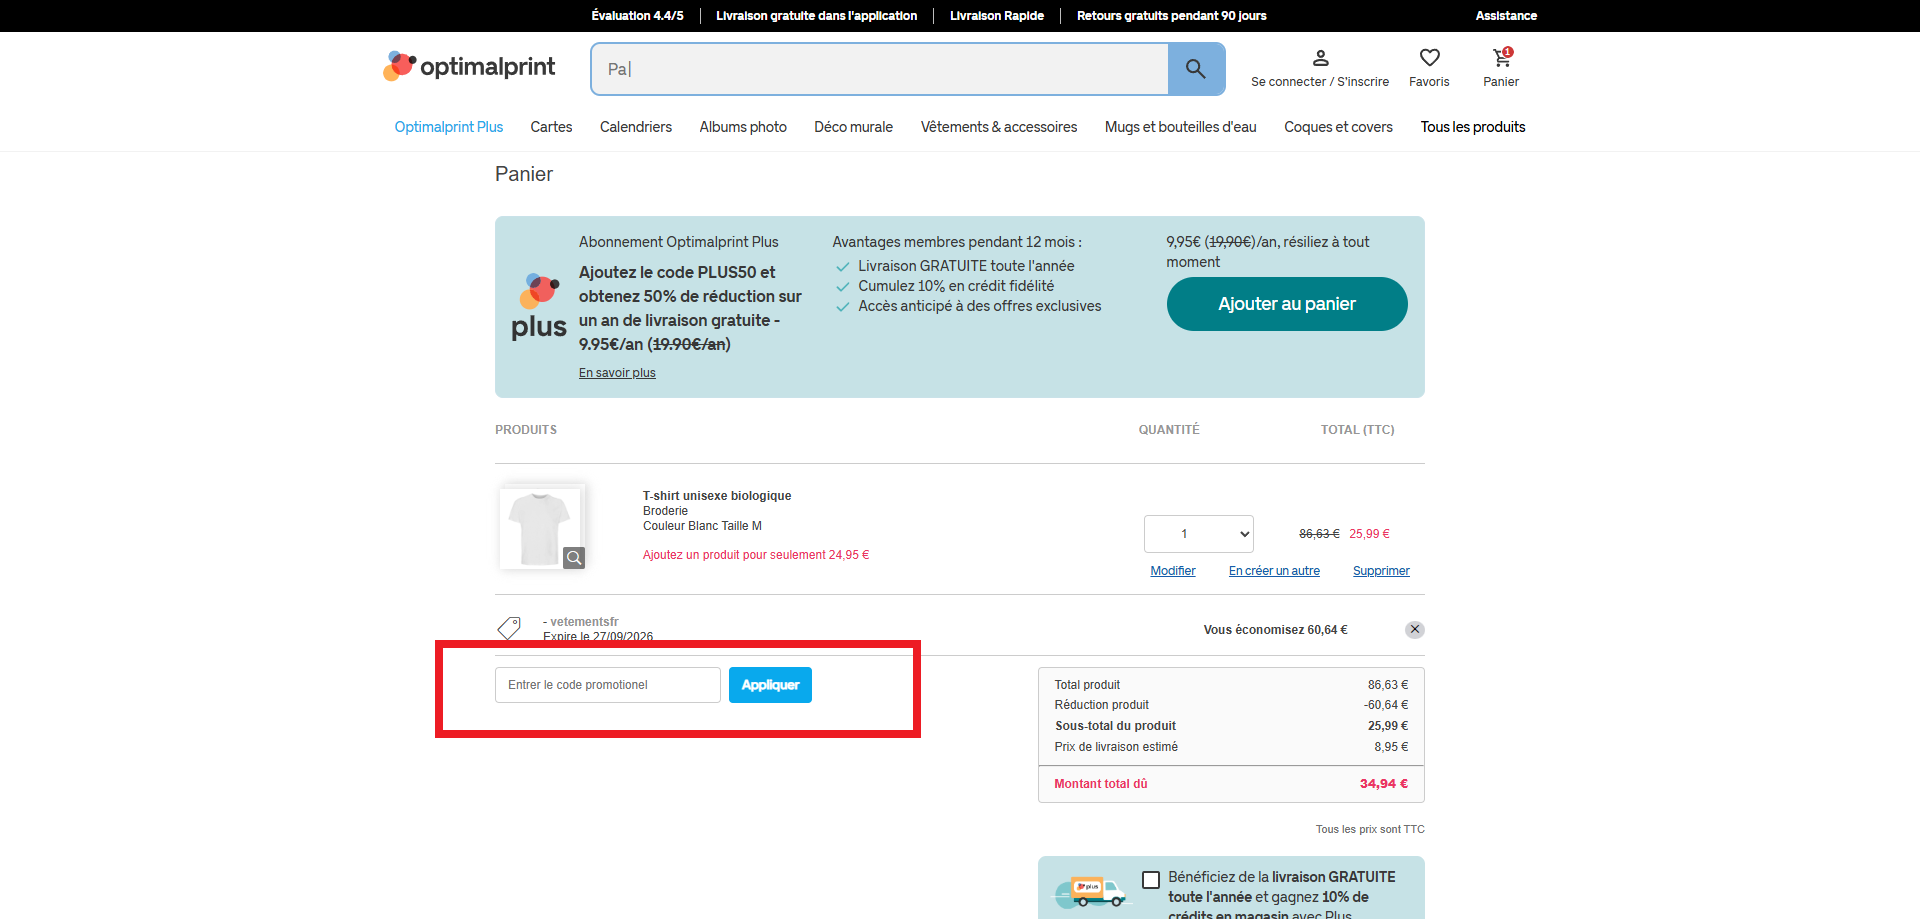Click the Optimalprint logo
The width and height of the screenshot is (1920, 919).
(x=469, y=67)
